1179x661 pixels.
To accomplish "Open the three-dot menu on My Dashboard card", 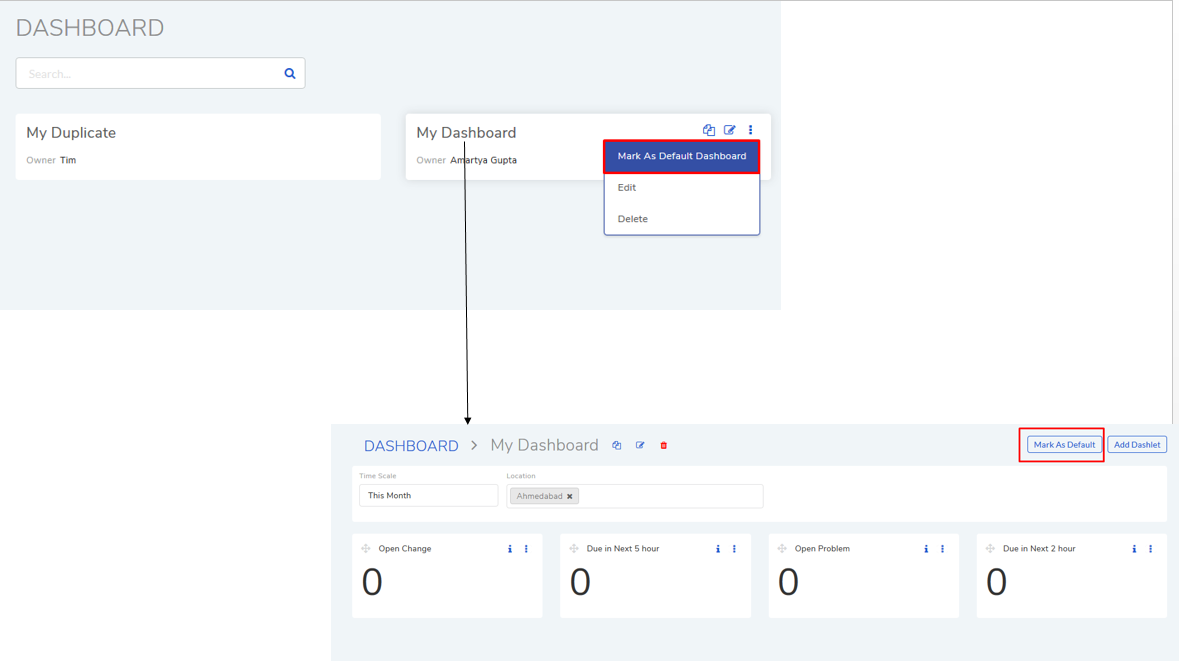I will point(750,130).
